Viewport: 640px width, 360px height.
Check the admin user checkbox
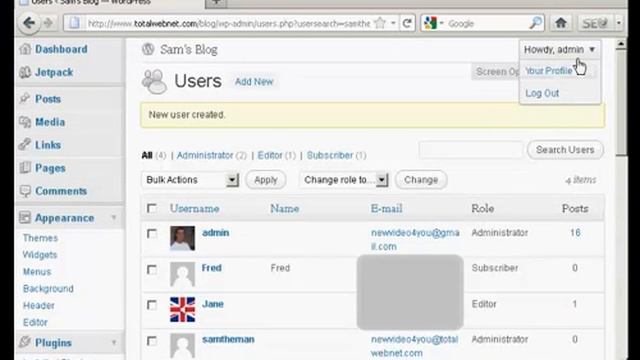click(152, 233)
